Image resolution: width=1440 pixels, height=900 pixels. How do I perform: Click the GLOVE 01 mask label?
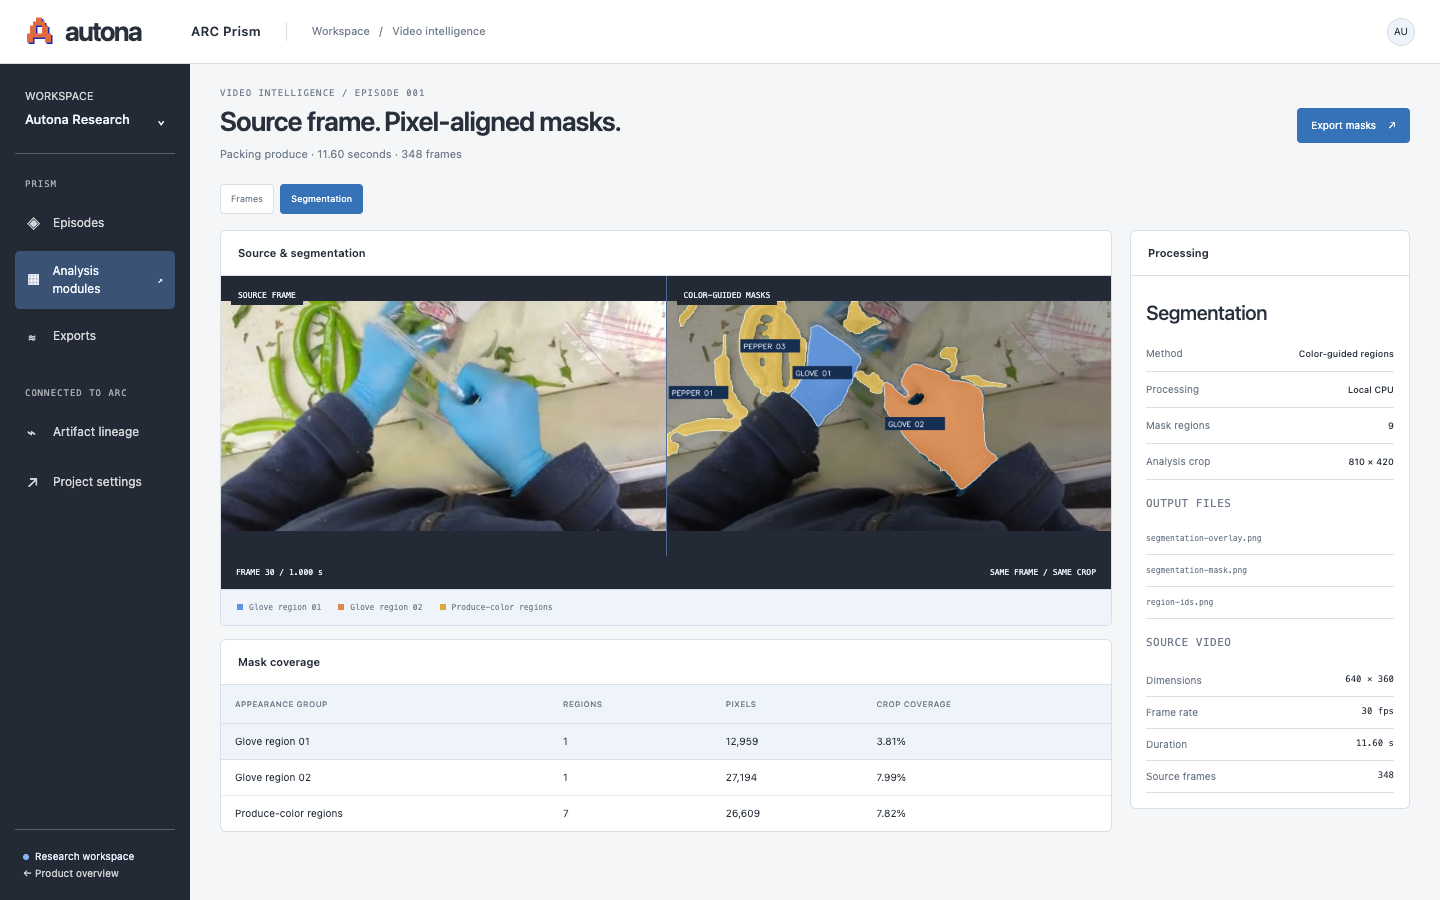click(x=821, y=373)
